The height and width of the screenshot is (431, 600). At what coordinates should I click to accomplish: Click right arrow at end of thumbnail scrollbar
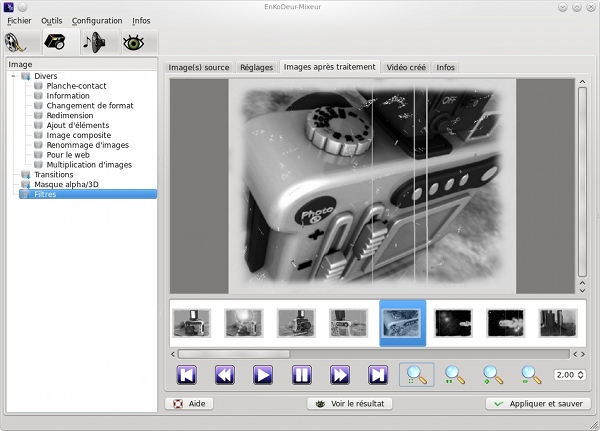(583, 354)
